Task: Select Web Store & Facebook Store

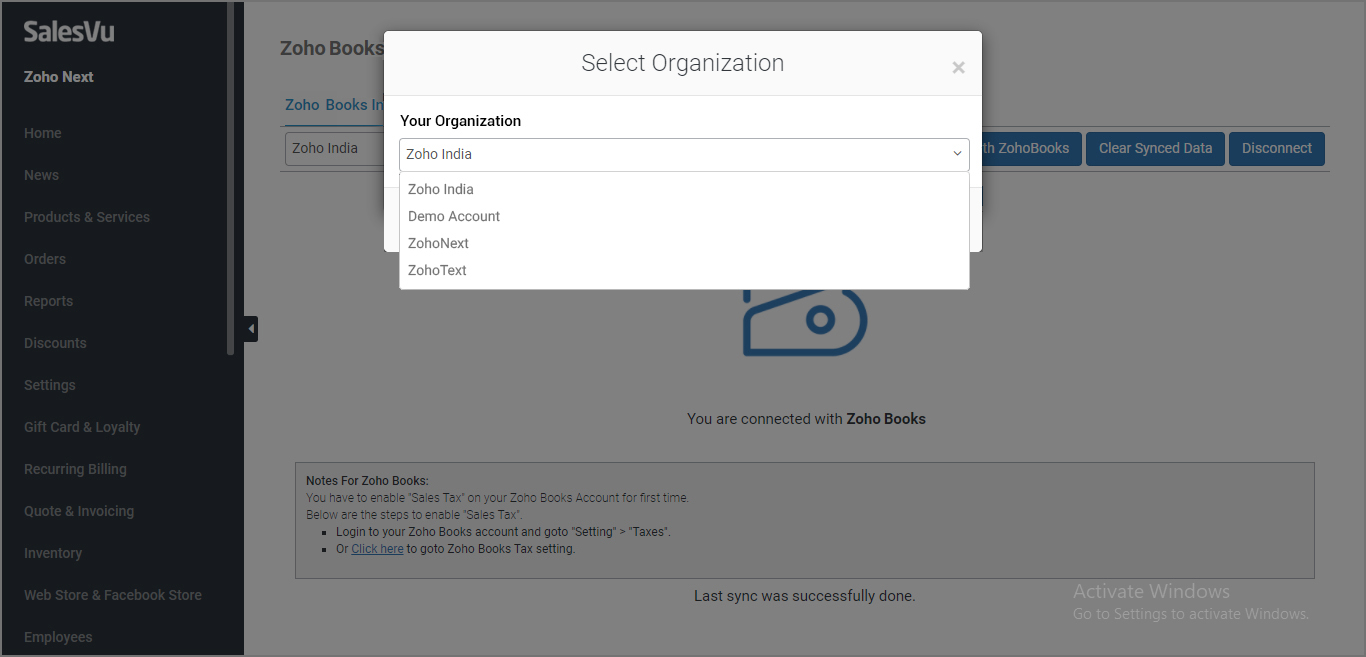Action: click(x=113, y=595)
